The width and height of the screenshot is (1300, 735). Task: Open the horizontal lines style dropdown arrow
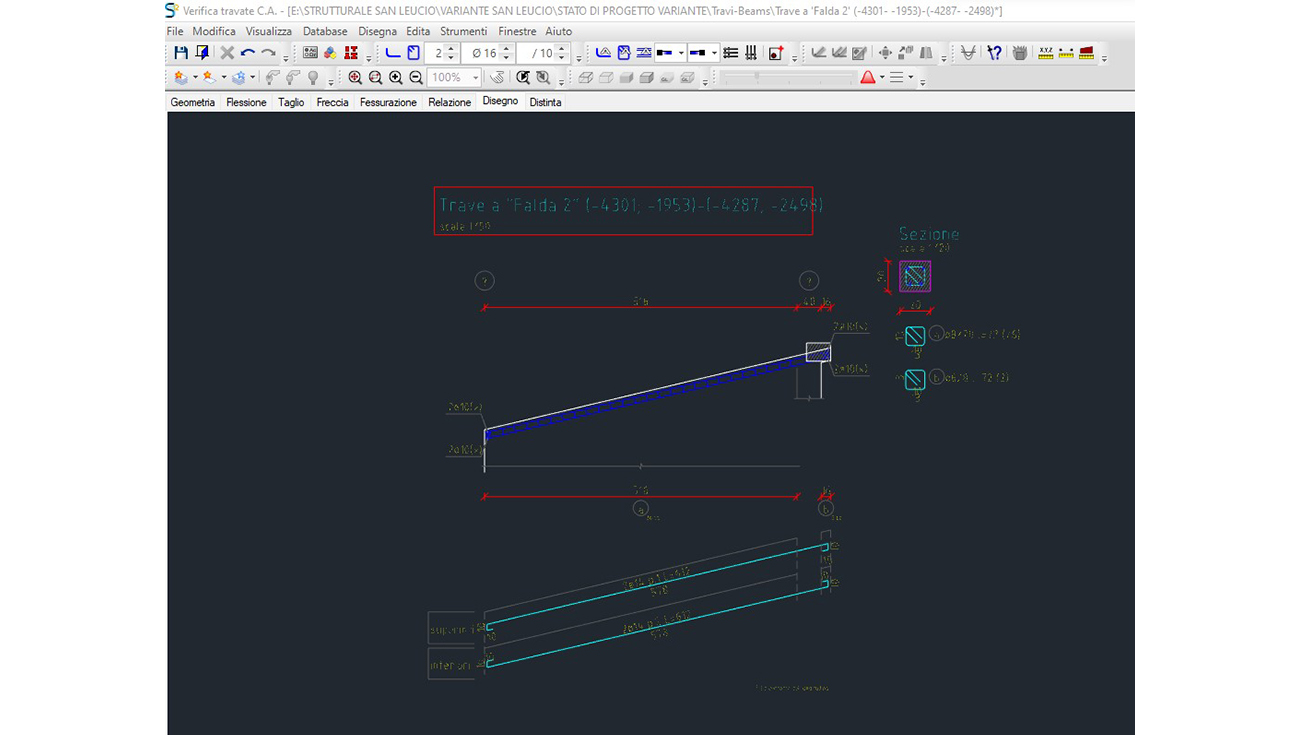click(x=910, y=78)
